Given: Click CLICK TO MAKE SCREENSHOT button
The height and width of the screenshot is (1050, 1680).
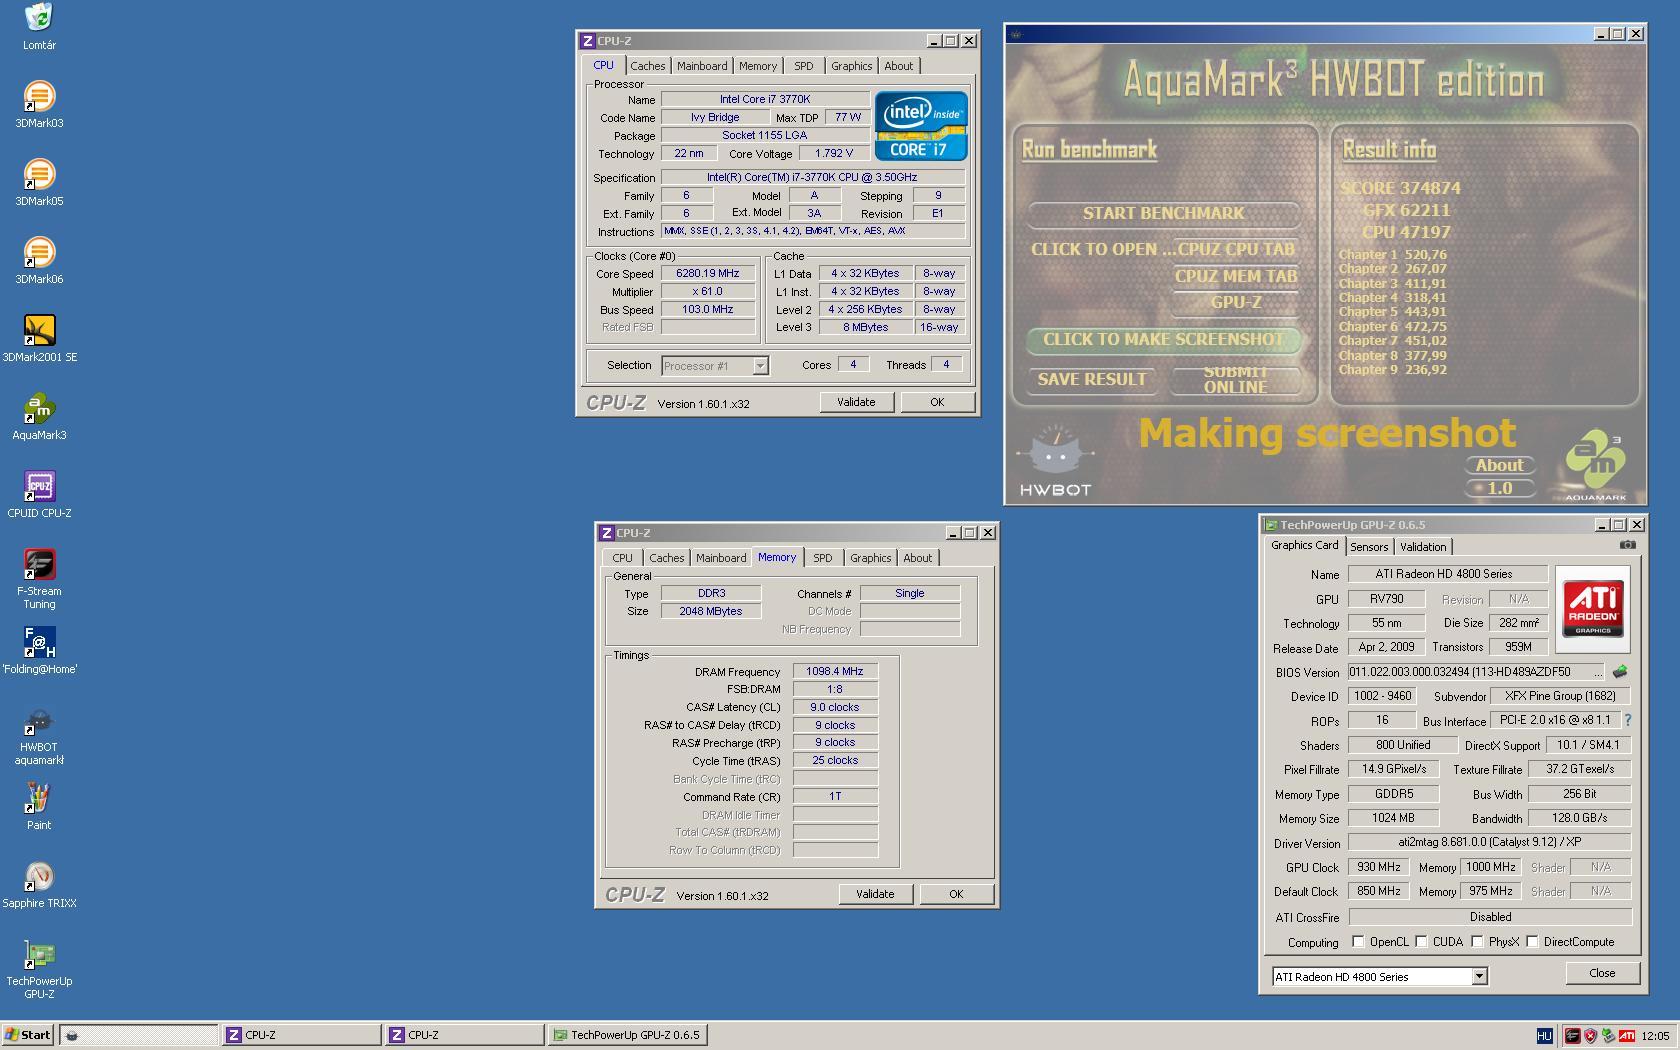Looking at the screenshot, I should tap(1164, 340).
